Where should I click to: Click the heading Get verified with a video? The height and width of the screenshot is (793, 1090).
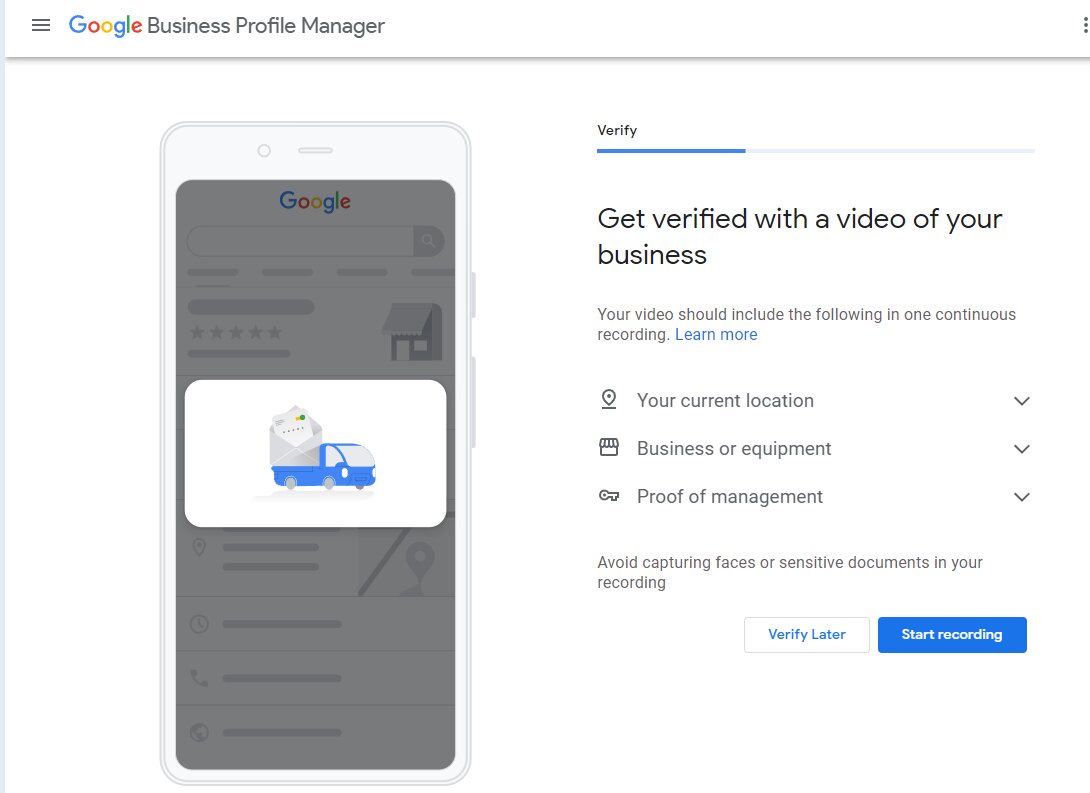point(799,236)
